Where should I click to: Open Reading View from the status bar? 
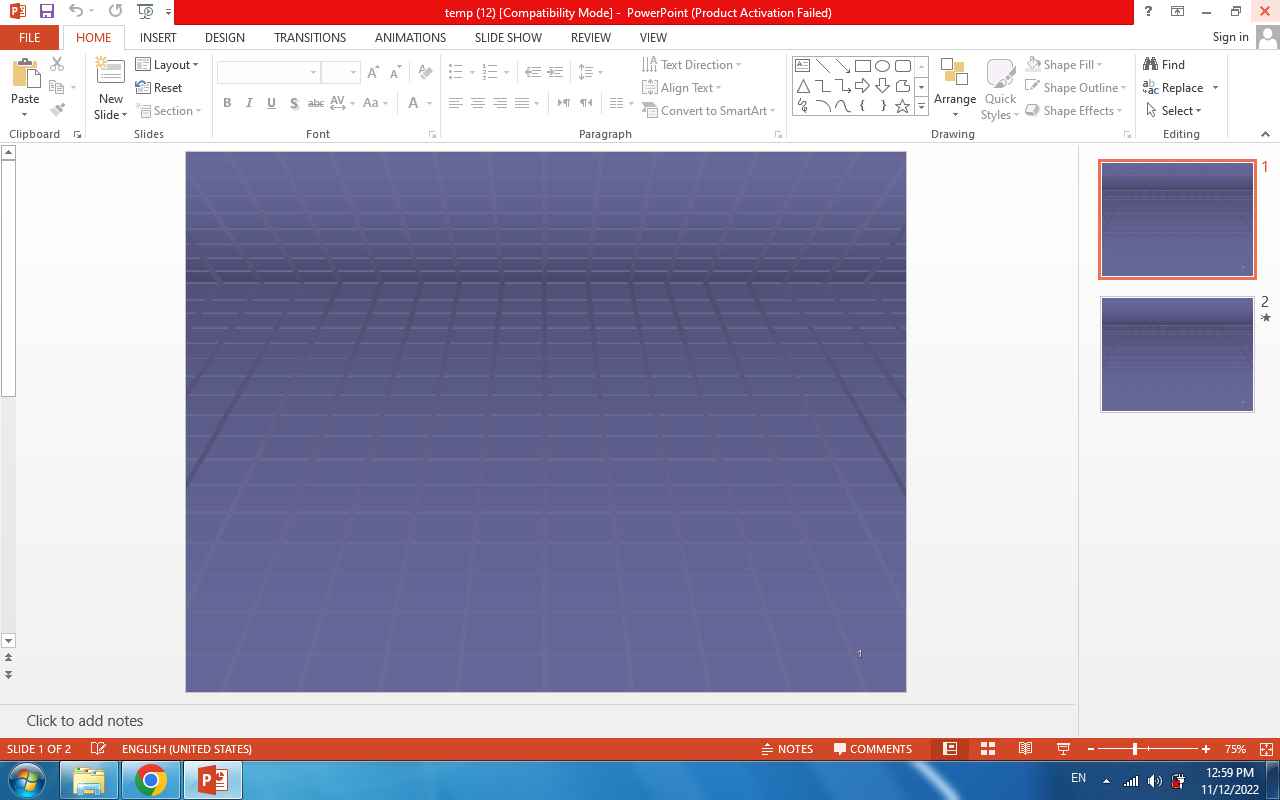coord(1025,749)
